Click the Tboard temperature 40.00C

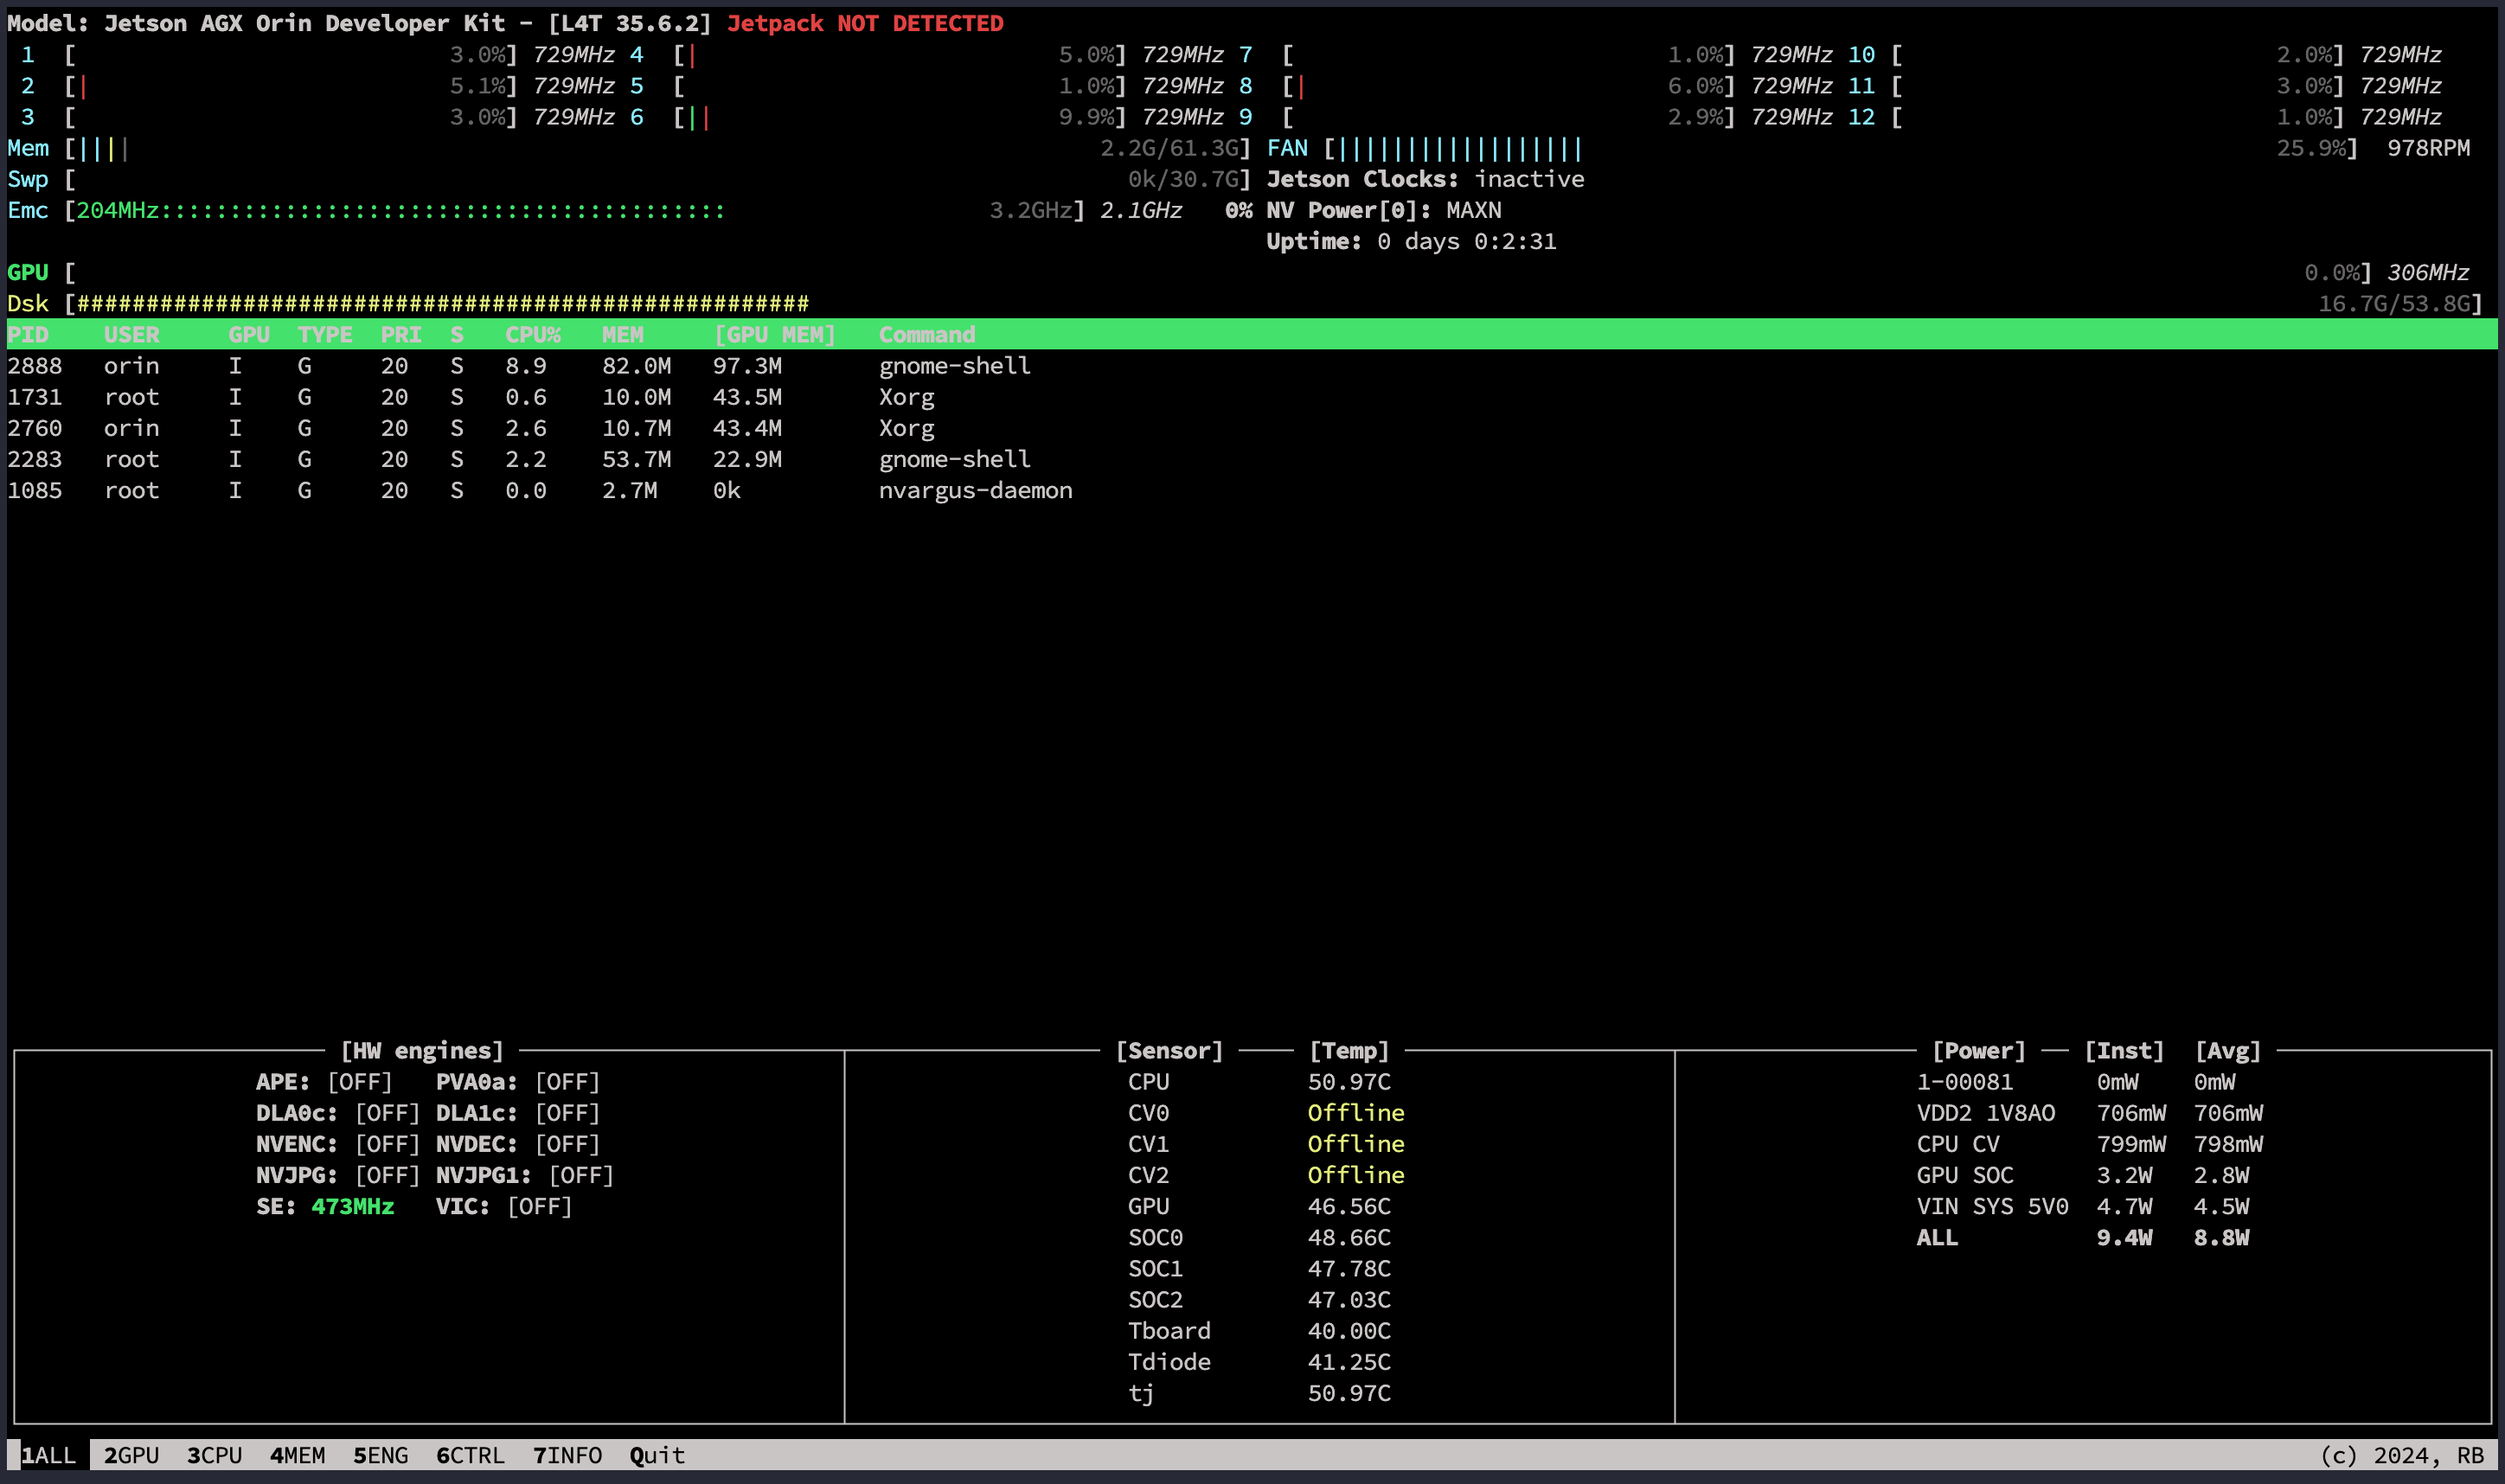(x=1349, y=1331)
